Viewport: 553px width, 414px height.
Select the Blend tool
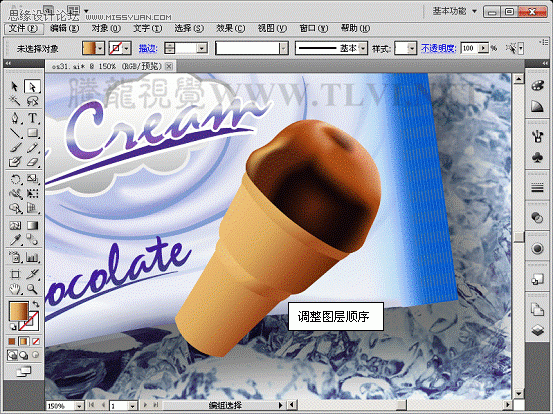[x=32, y=240]
